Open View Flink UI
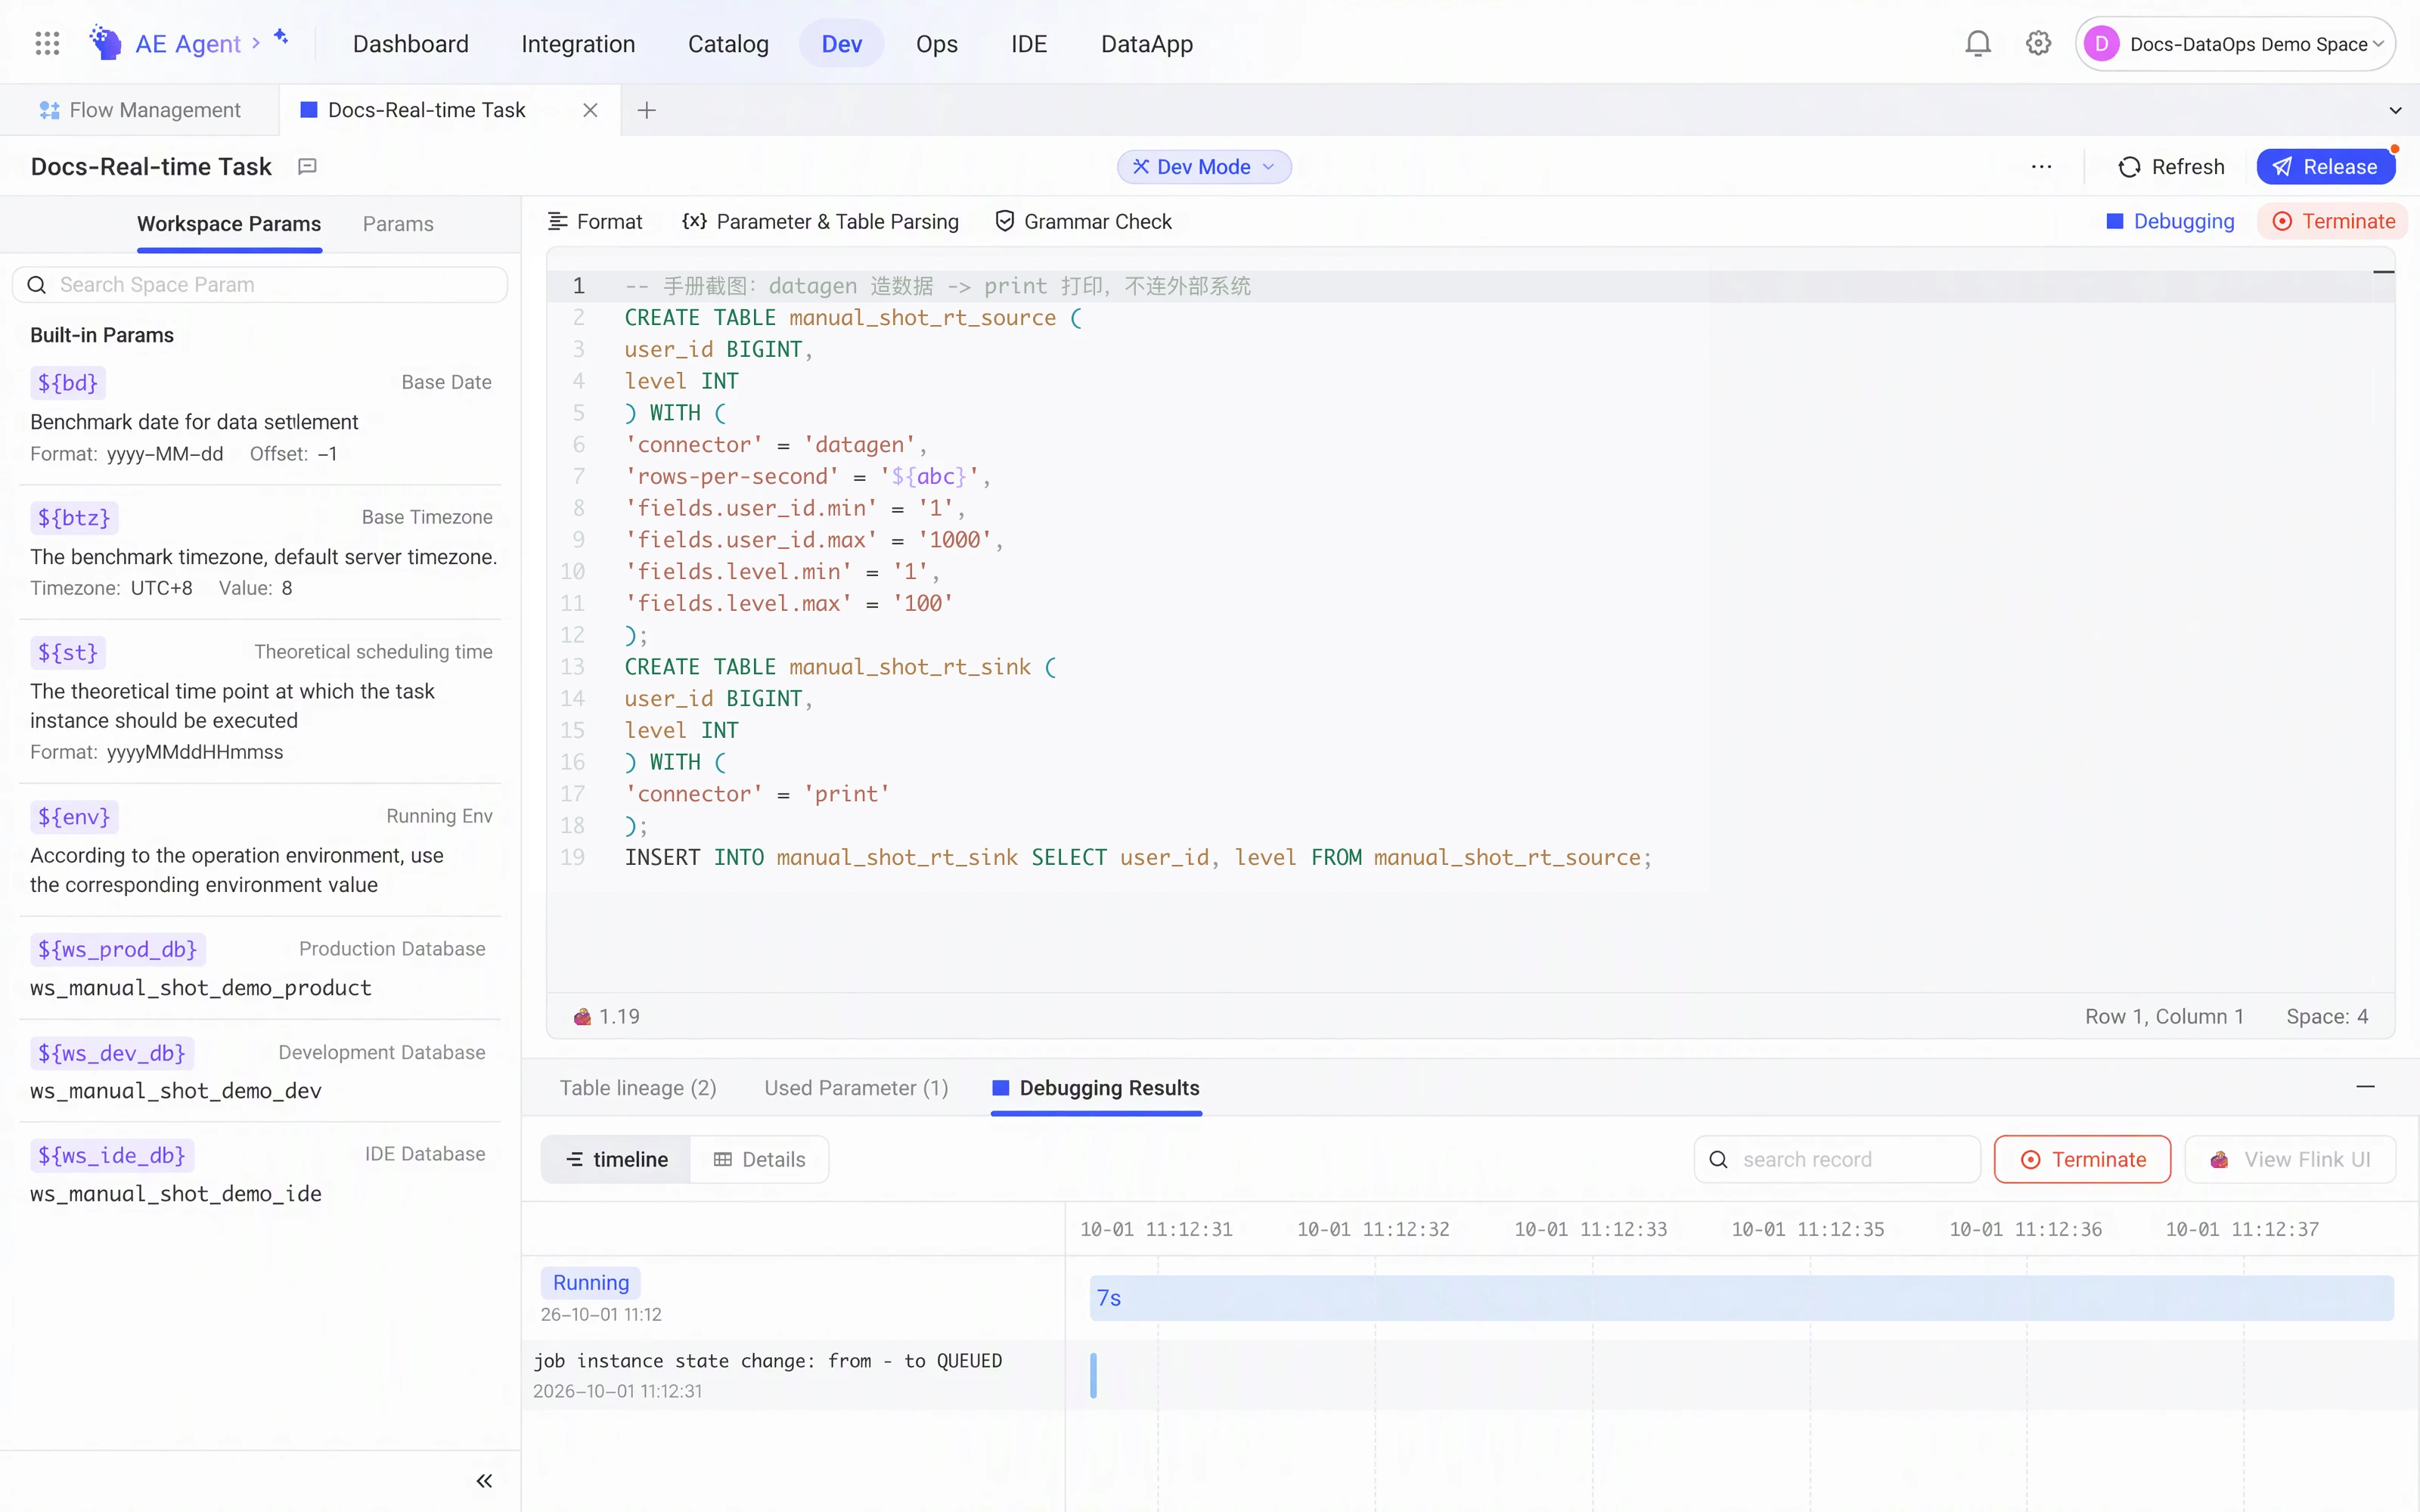 [2290, 1159]
